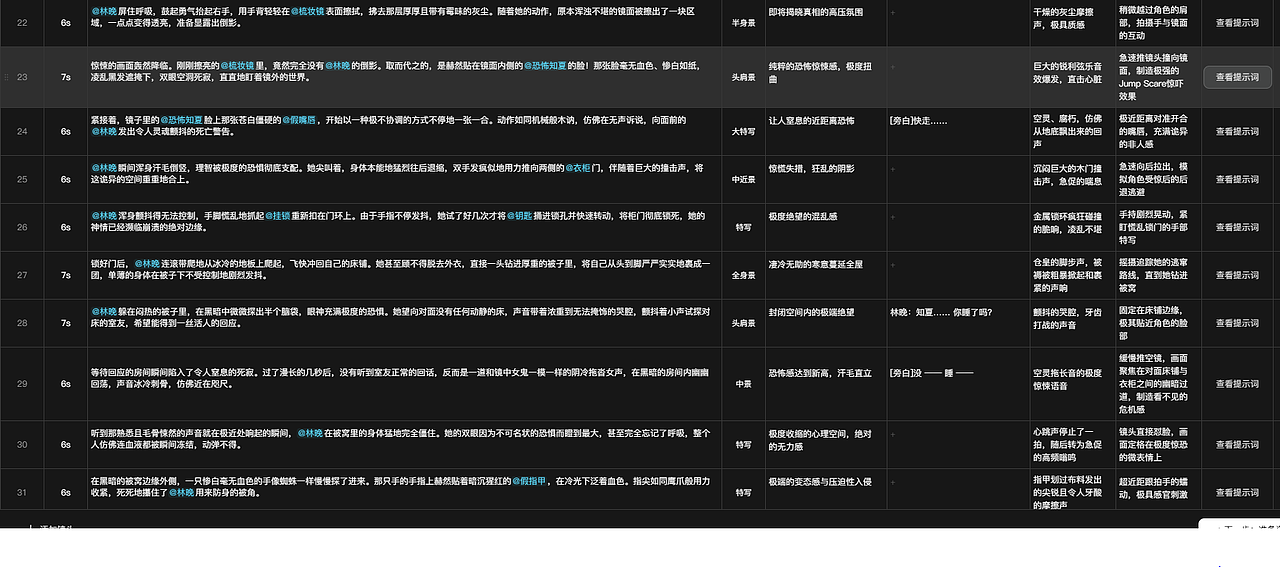Click the plus icon in row 25 dialogue cell
This screenshot has width=1280, height=567.
pyautogui.click(x=893, y=168)
